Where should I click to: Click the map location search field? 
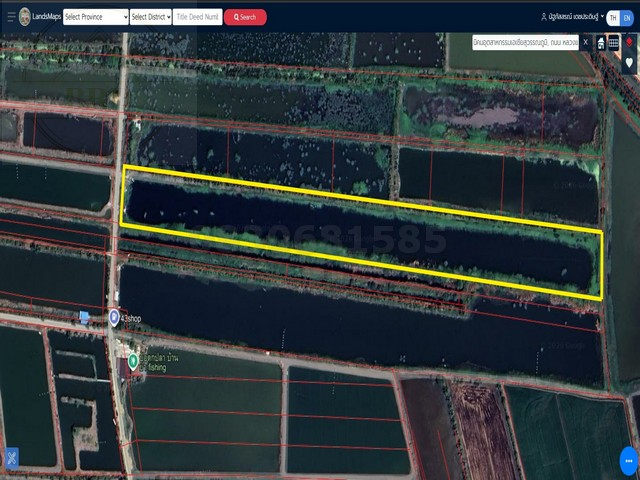tap(525, 43)
